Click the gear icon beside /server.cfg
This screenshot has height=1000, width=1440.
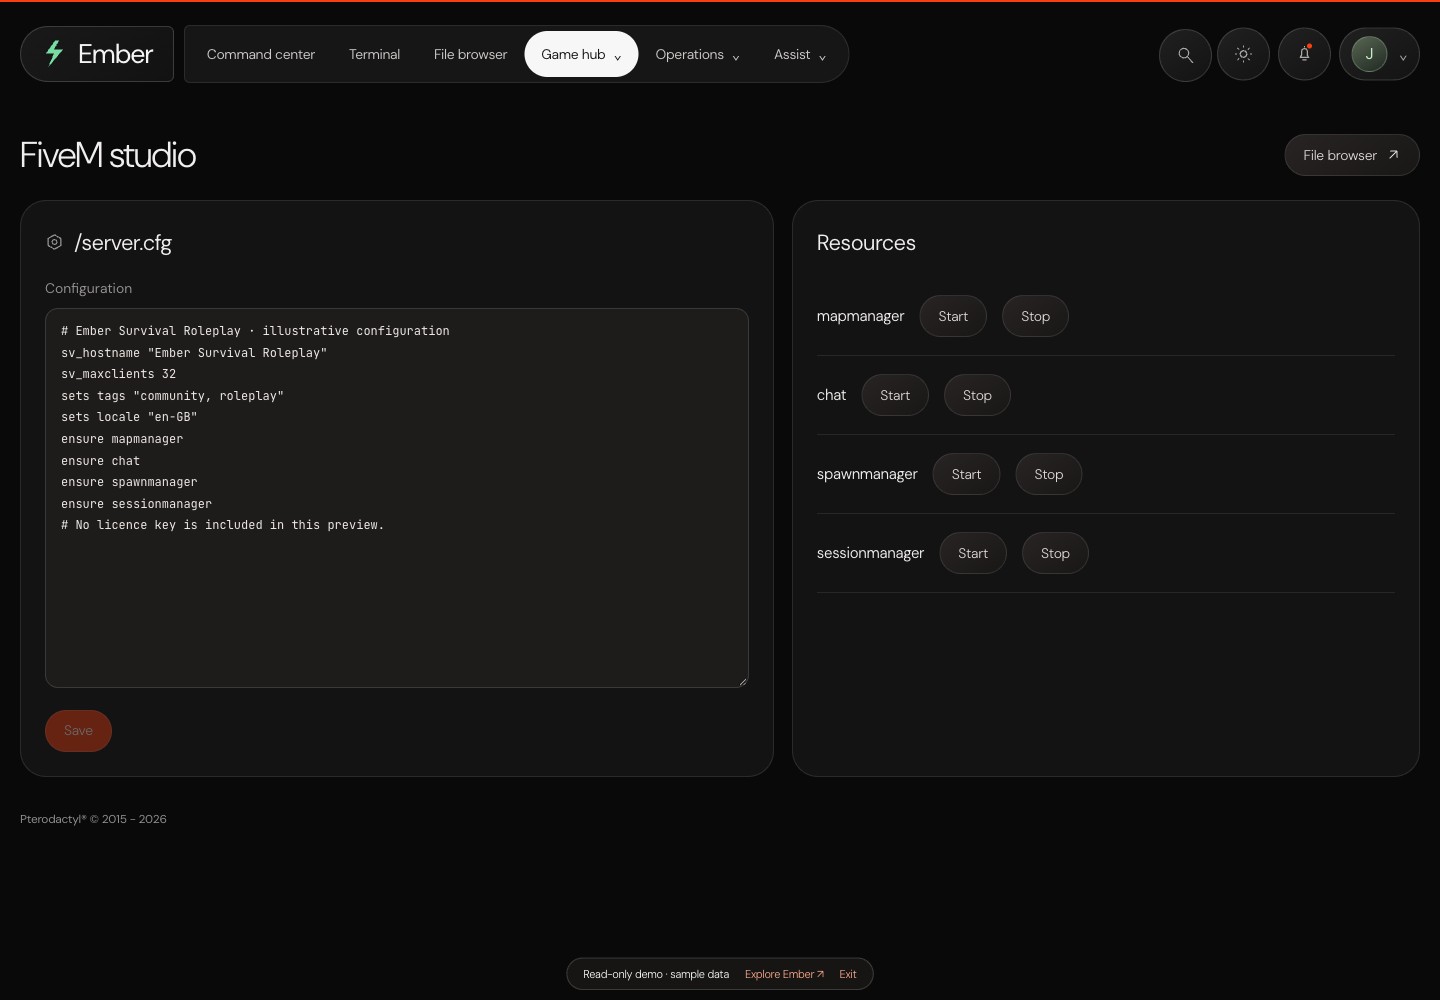54,242
